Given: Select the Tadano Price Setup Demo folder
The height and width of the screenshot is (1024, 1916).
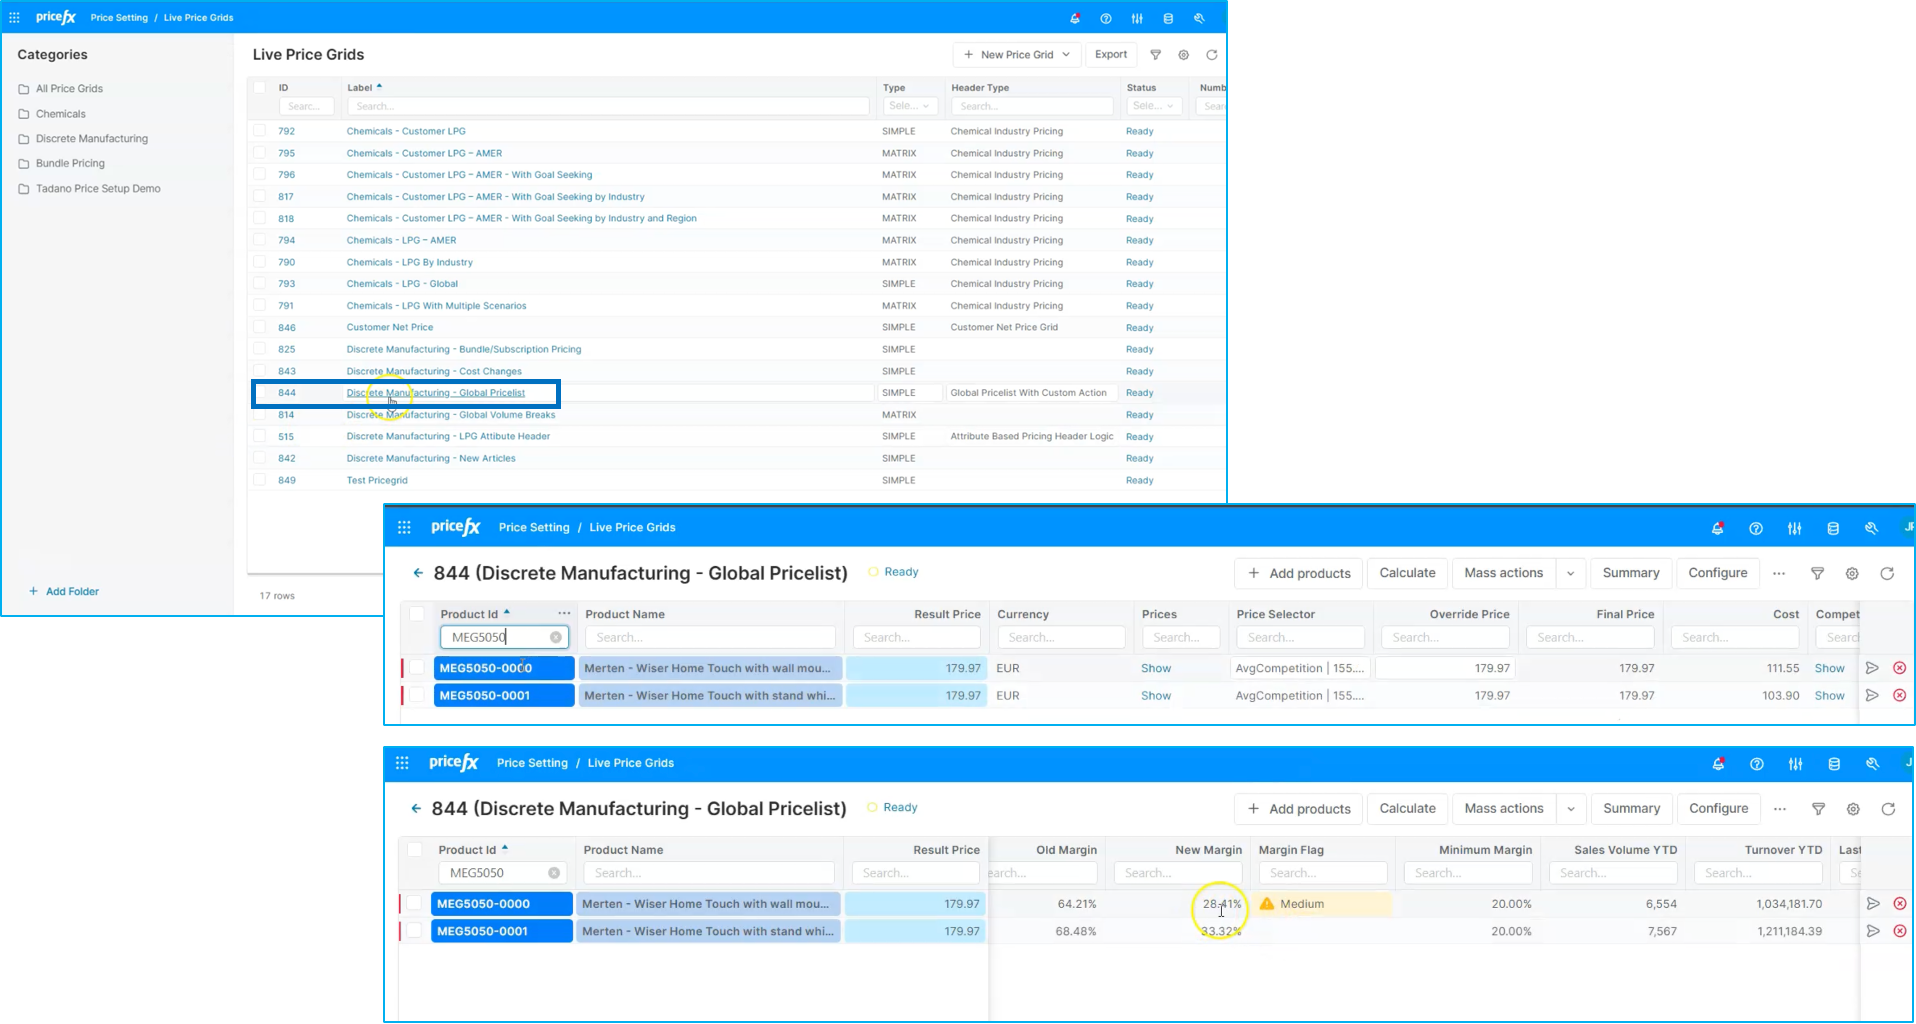Looking at the screenshot, I should [98, 189].
